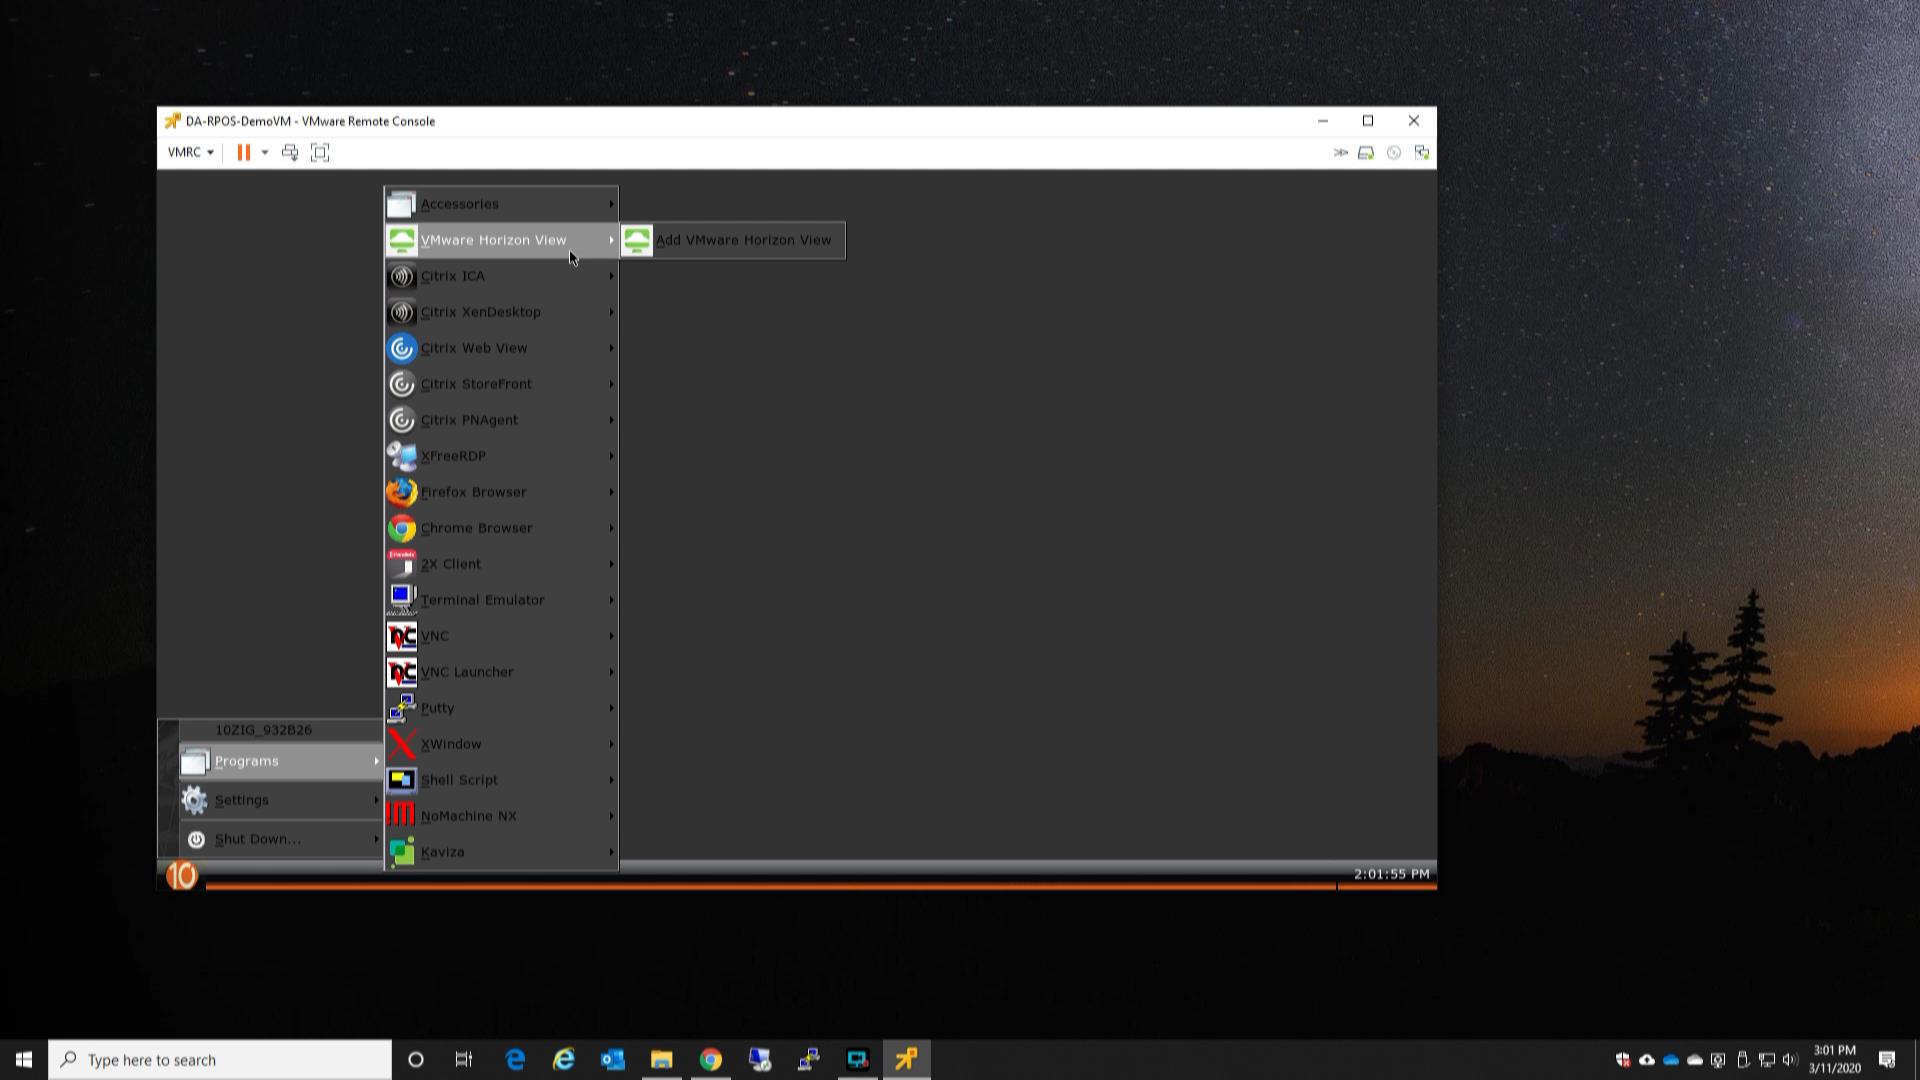Choose Shut Down... in start menu
The image size is (1920, 1080).
point(281,840)
